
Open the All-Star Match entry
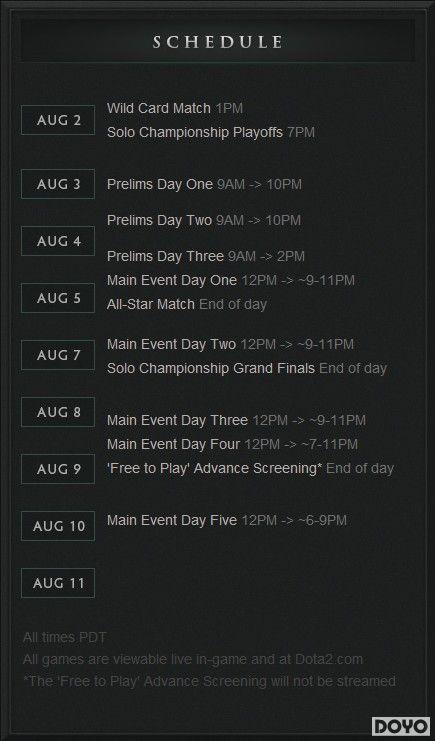(x=187, y=304)
